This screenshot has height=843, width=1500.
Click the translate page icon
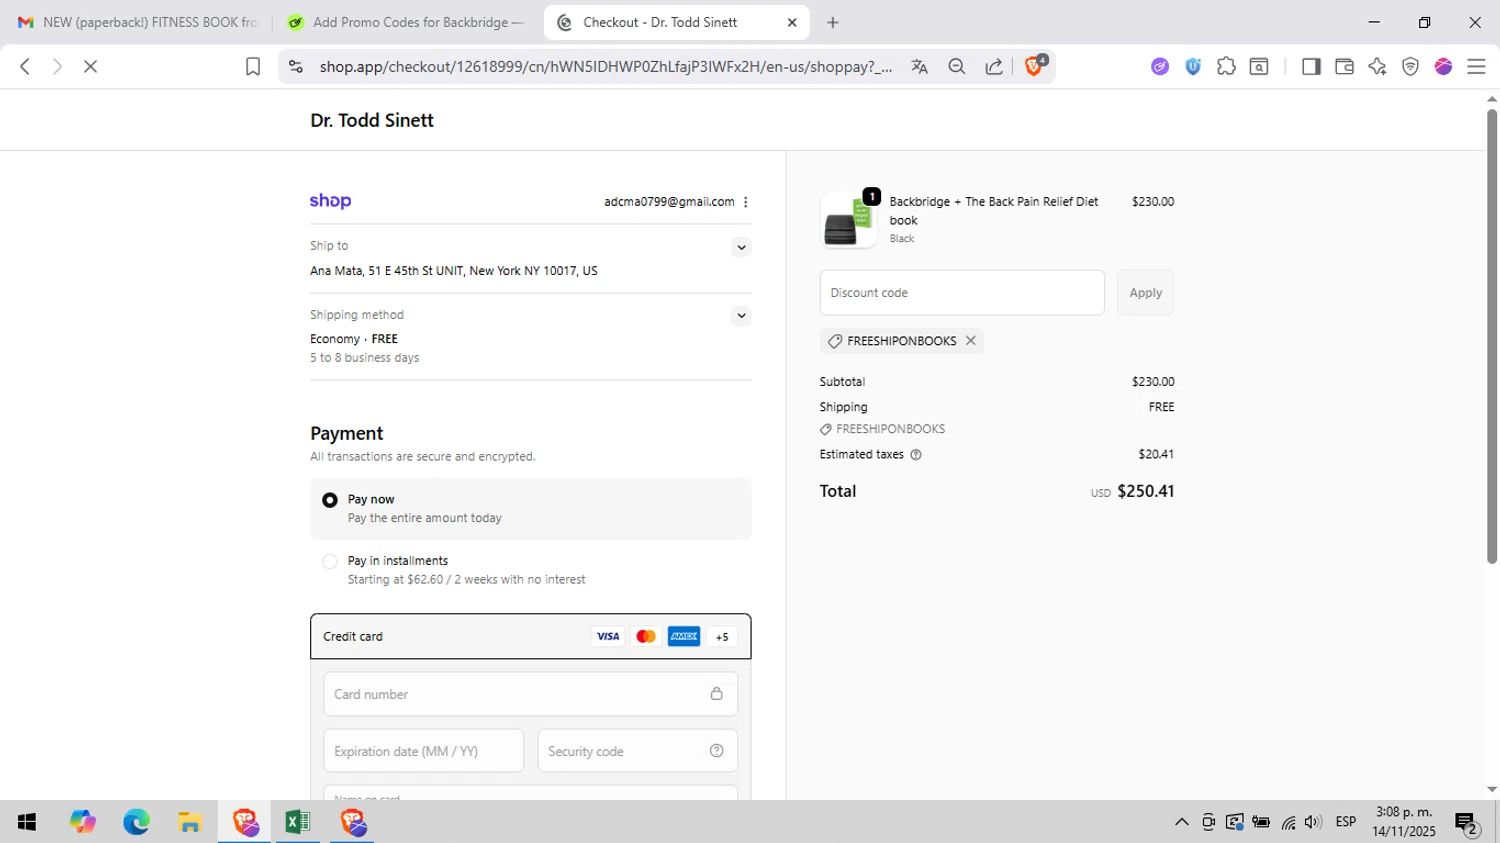[x=920, y=66]
